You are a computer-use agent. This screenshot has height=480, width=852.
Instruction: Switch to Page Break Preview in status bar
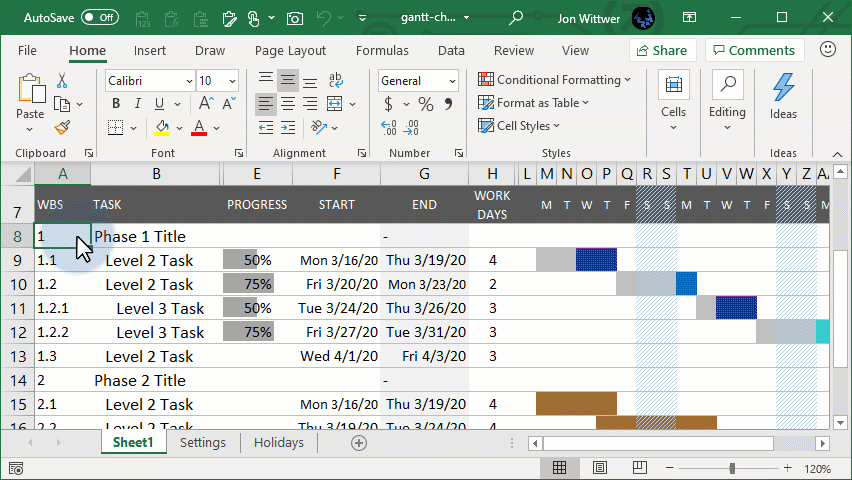click(x=640, y=468)
